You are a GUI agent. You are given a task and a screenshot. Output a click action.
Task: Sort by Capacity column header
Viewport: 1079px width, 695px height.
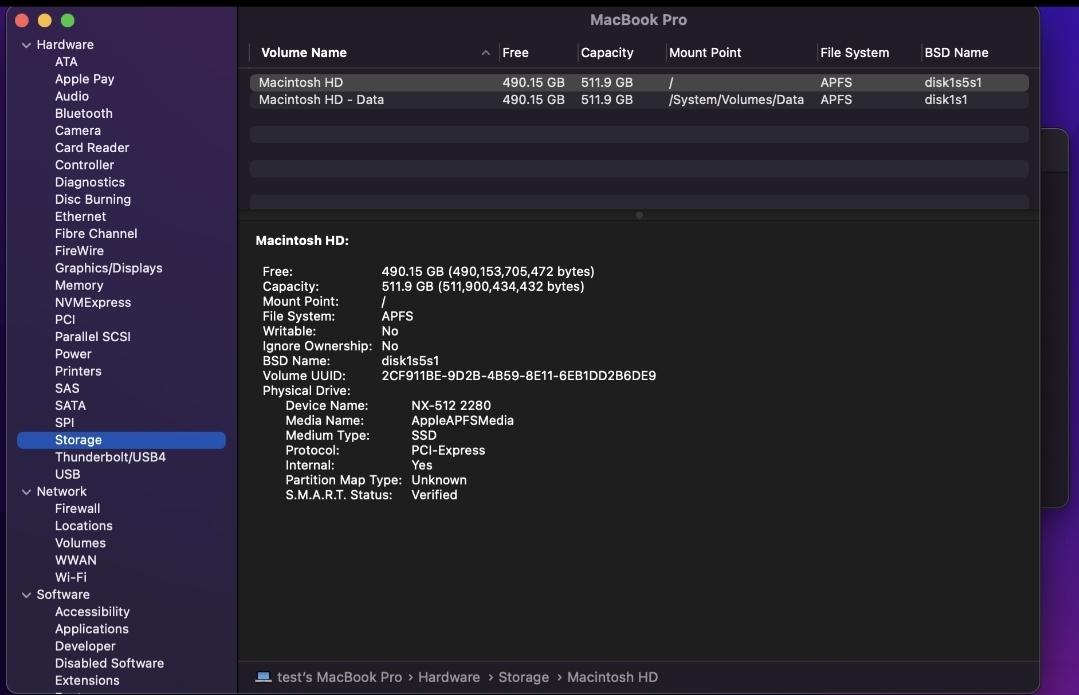pos(607,53)
